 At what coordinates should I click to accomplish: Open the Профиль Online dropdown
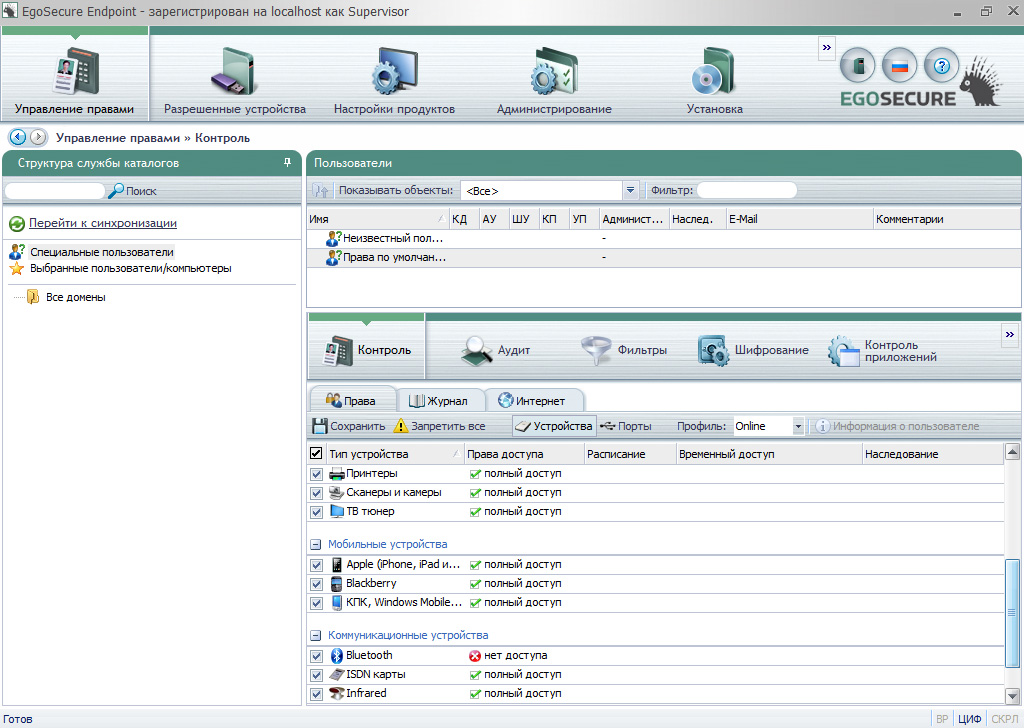[x=797, y=427]
